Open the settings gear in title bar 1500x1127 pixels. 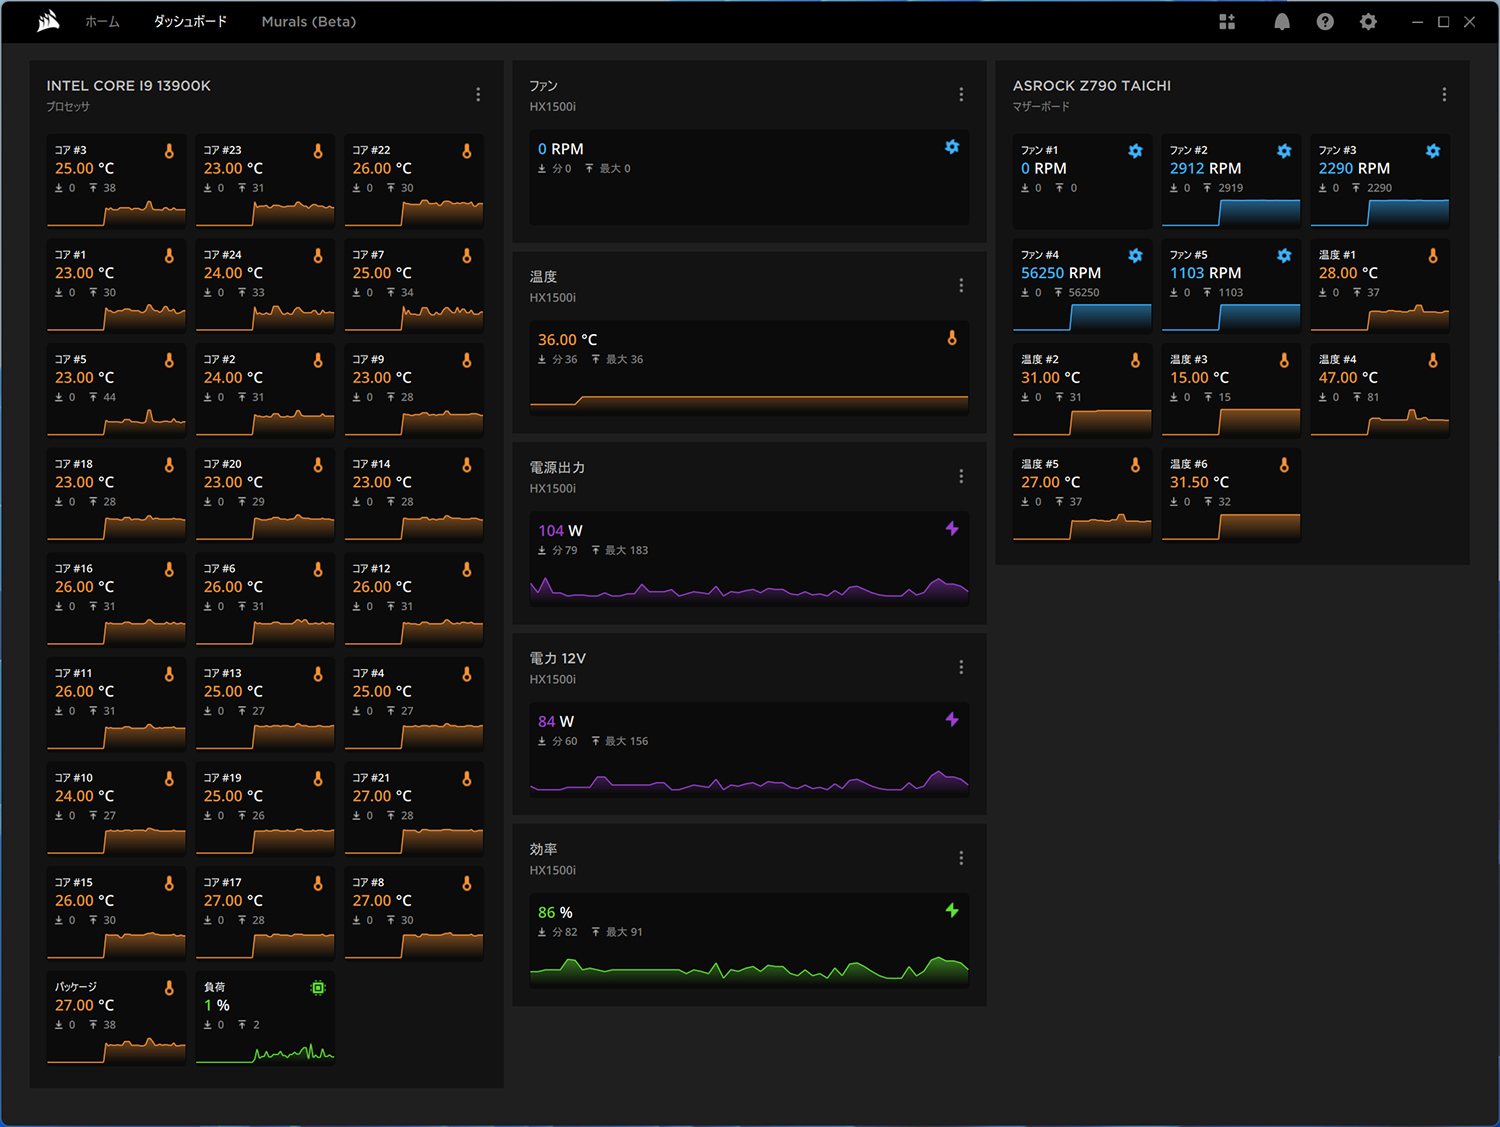[1368, 22]
